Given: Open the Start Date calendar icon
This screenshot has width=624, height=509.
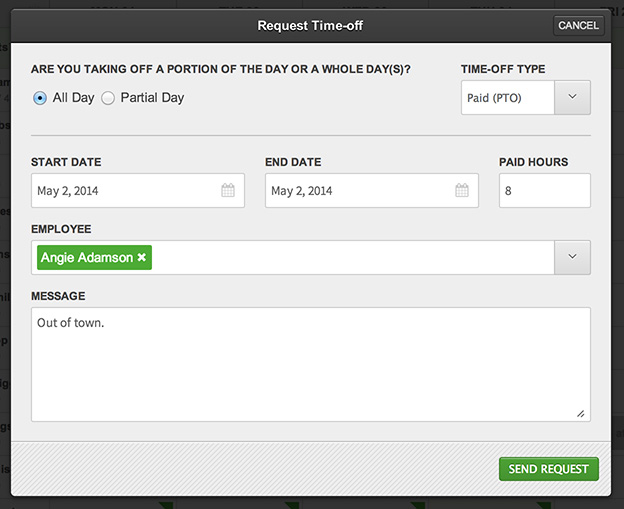Looking at the screenshot, I should click(x=228, y=190).
